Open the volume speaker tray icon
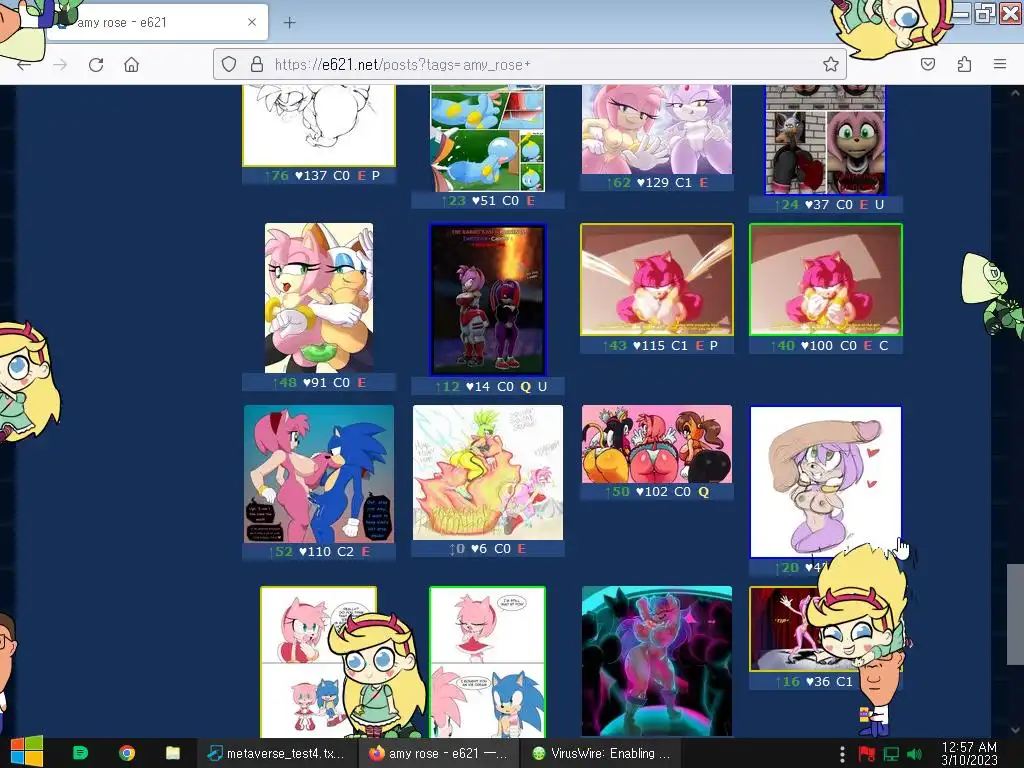Viewport: 1024px width, 768px height. pos(915,754)
